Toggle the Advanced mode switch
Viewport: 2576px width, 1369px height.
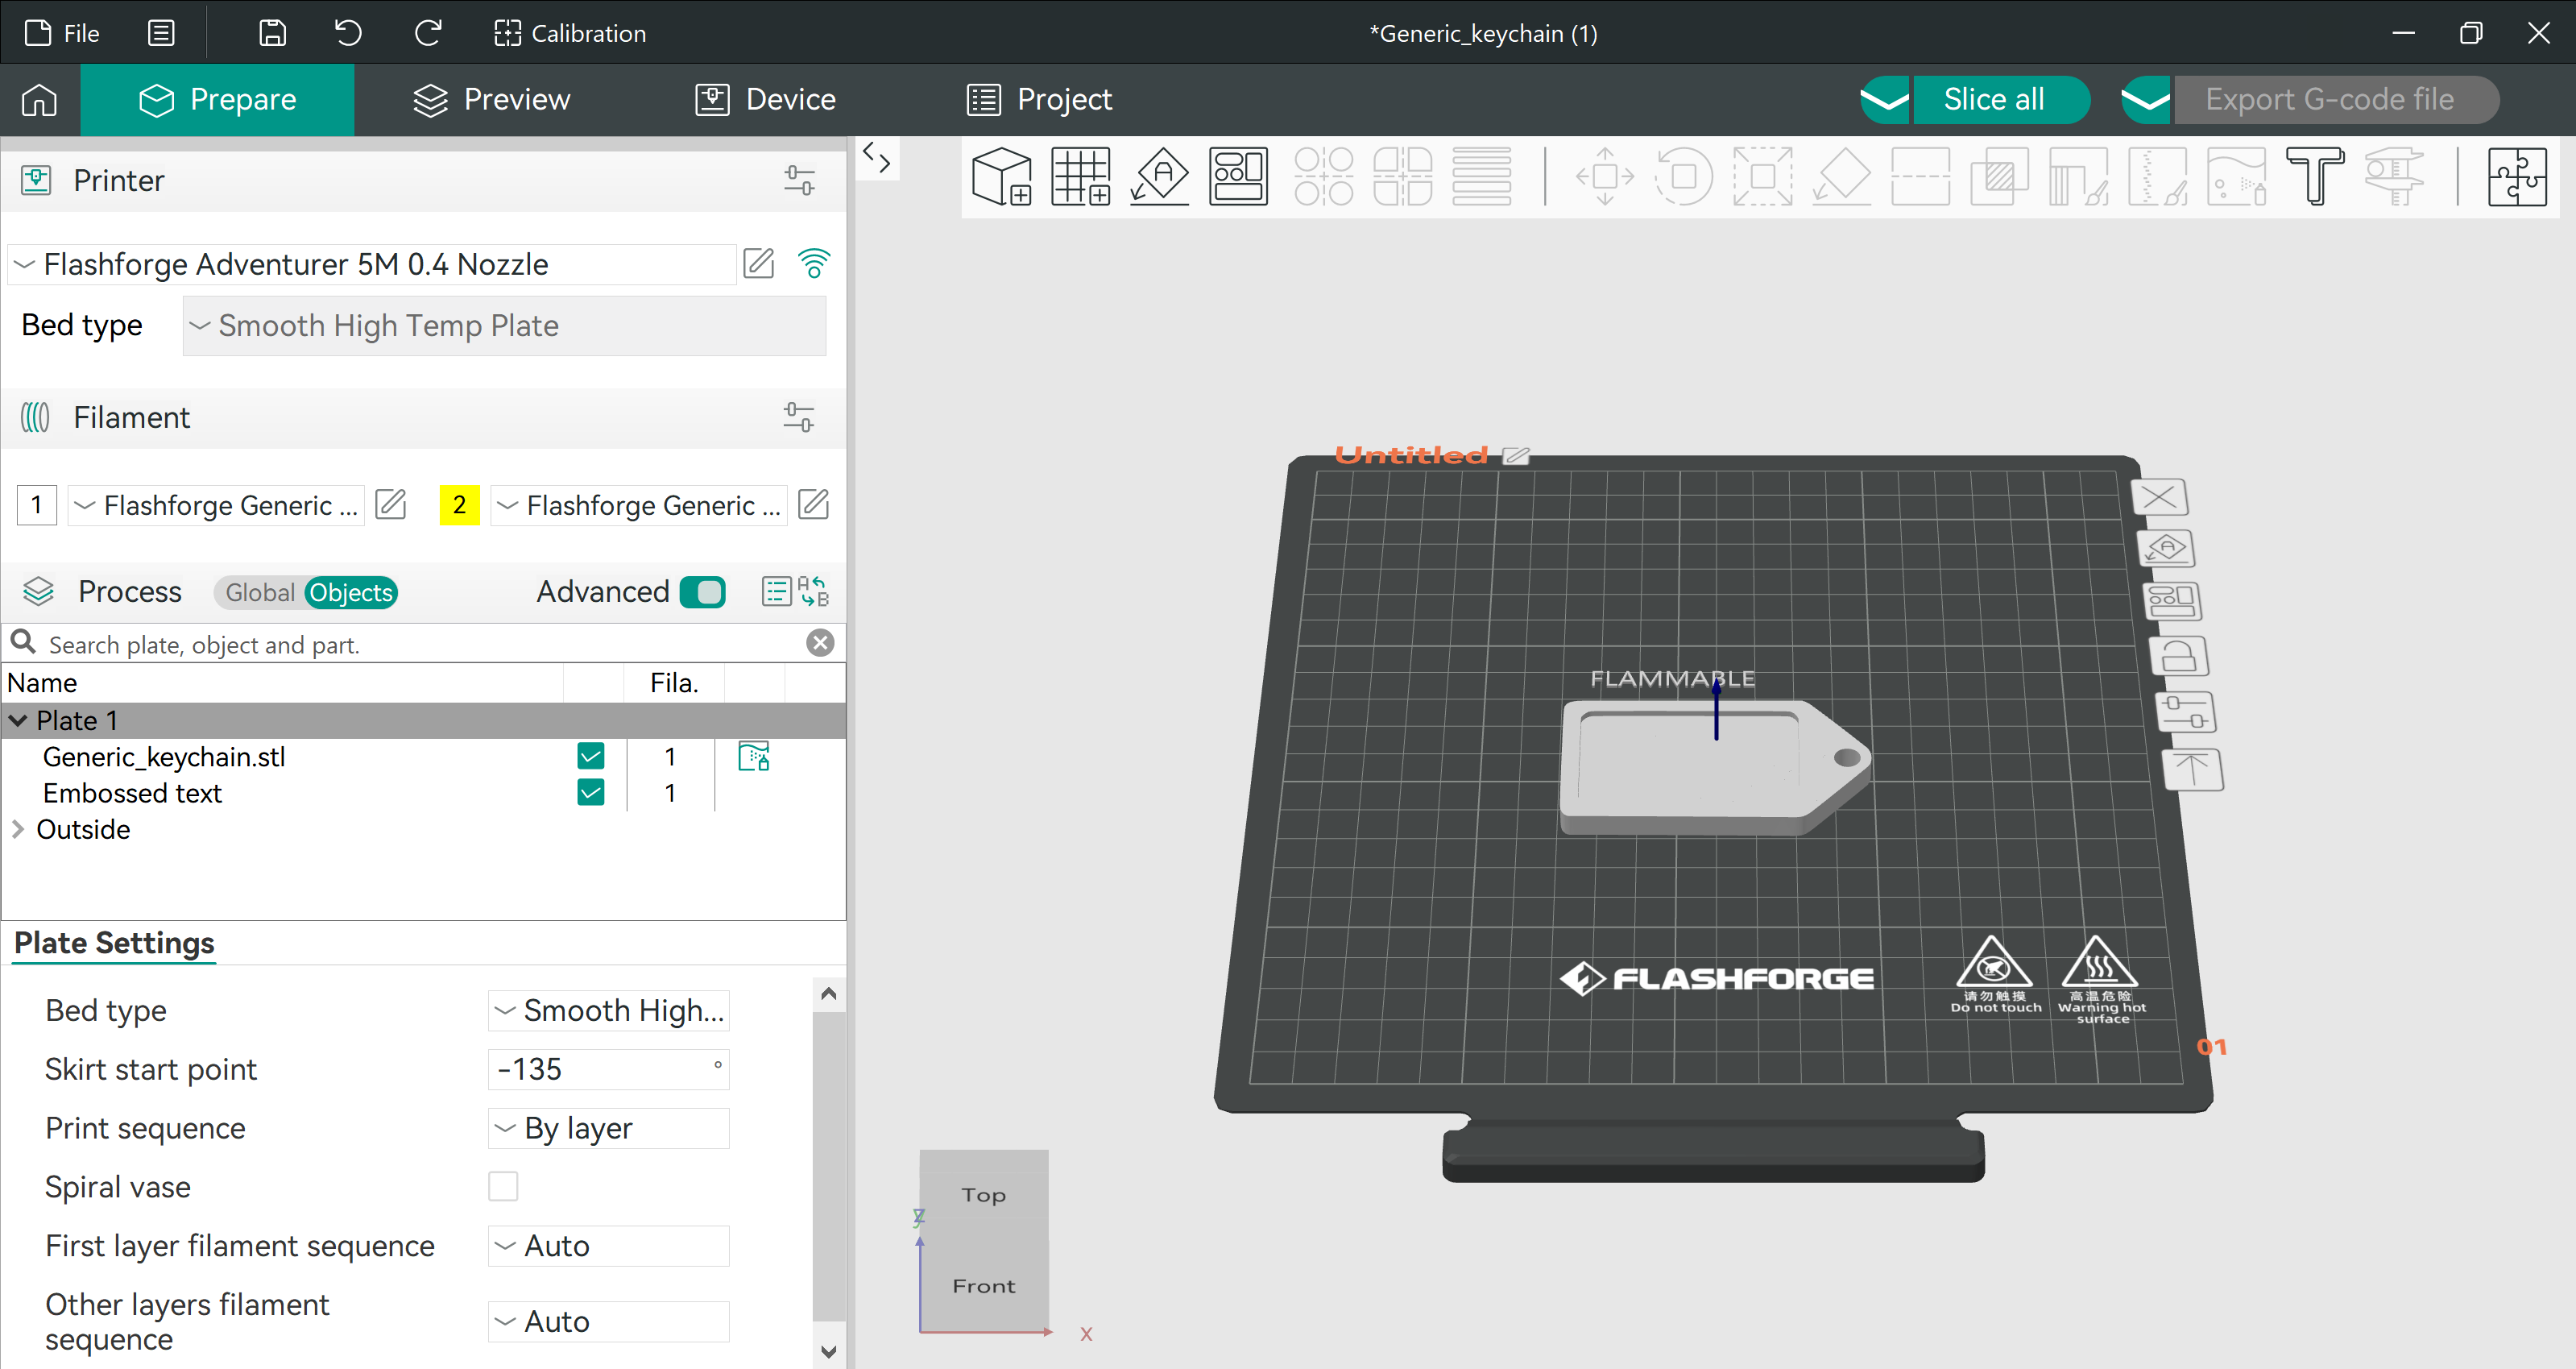pos(702,592)
